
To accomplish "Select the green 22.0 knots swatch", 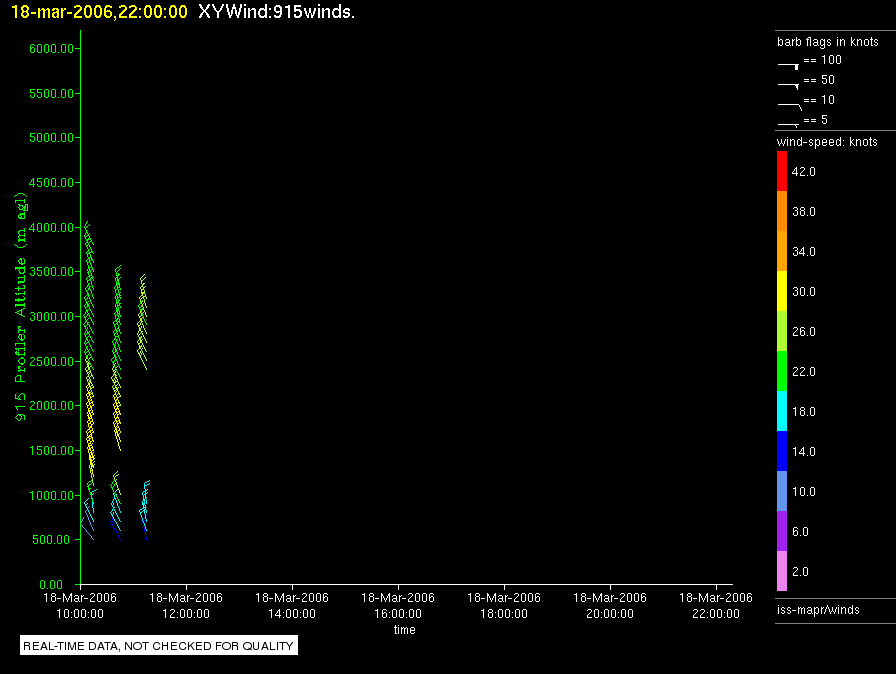I will [x=782, y=371].
